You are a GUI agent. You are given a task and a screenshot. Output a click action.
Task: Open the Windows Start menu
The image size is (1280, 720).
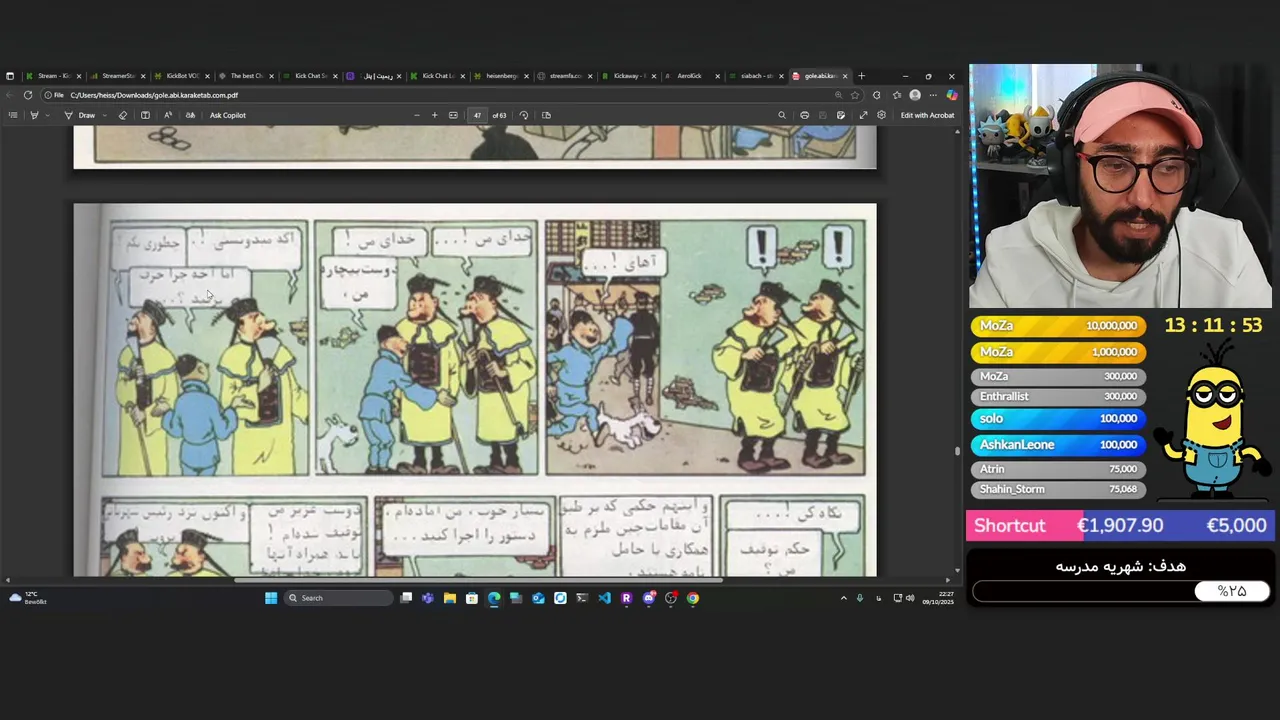271,598
